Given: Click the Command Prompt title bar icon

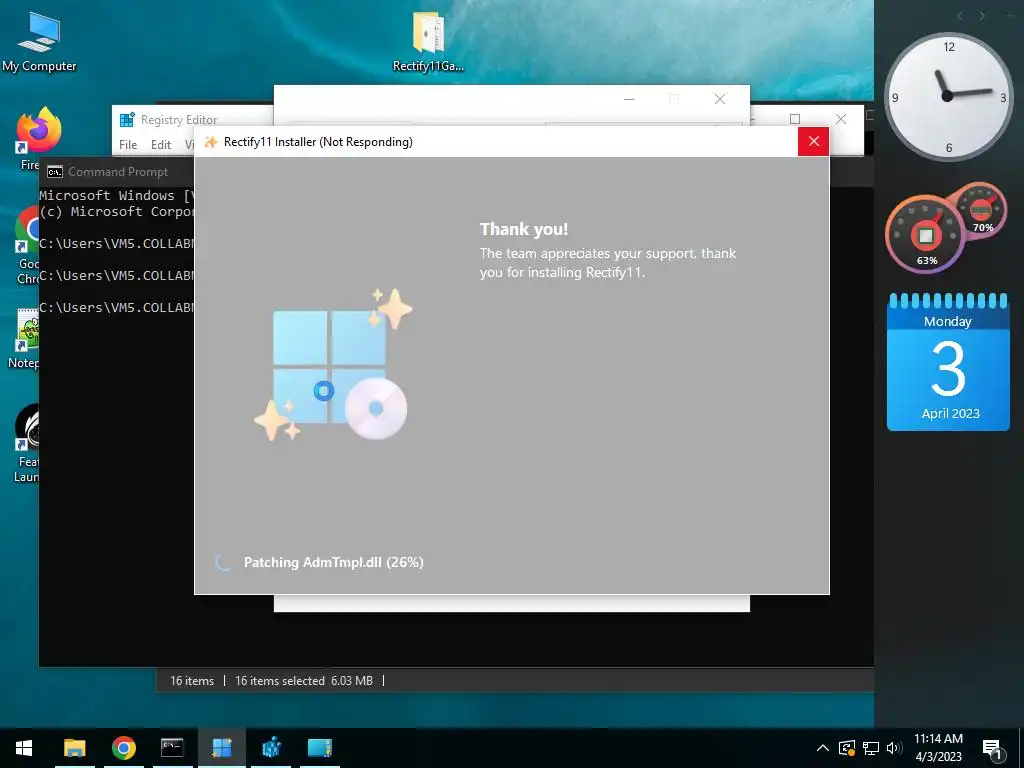Looking at the screenshot, I should coord(55,172).
